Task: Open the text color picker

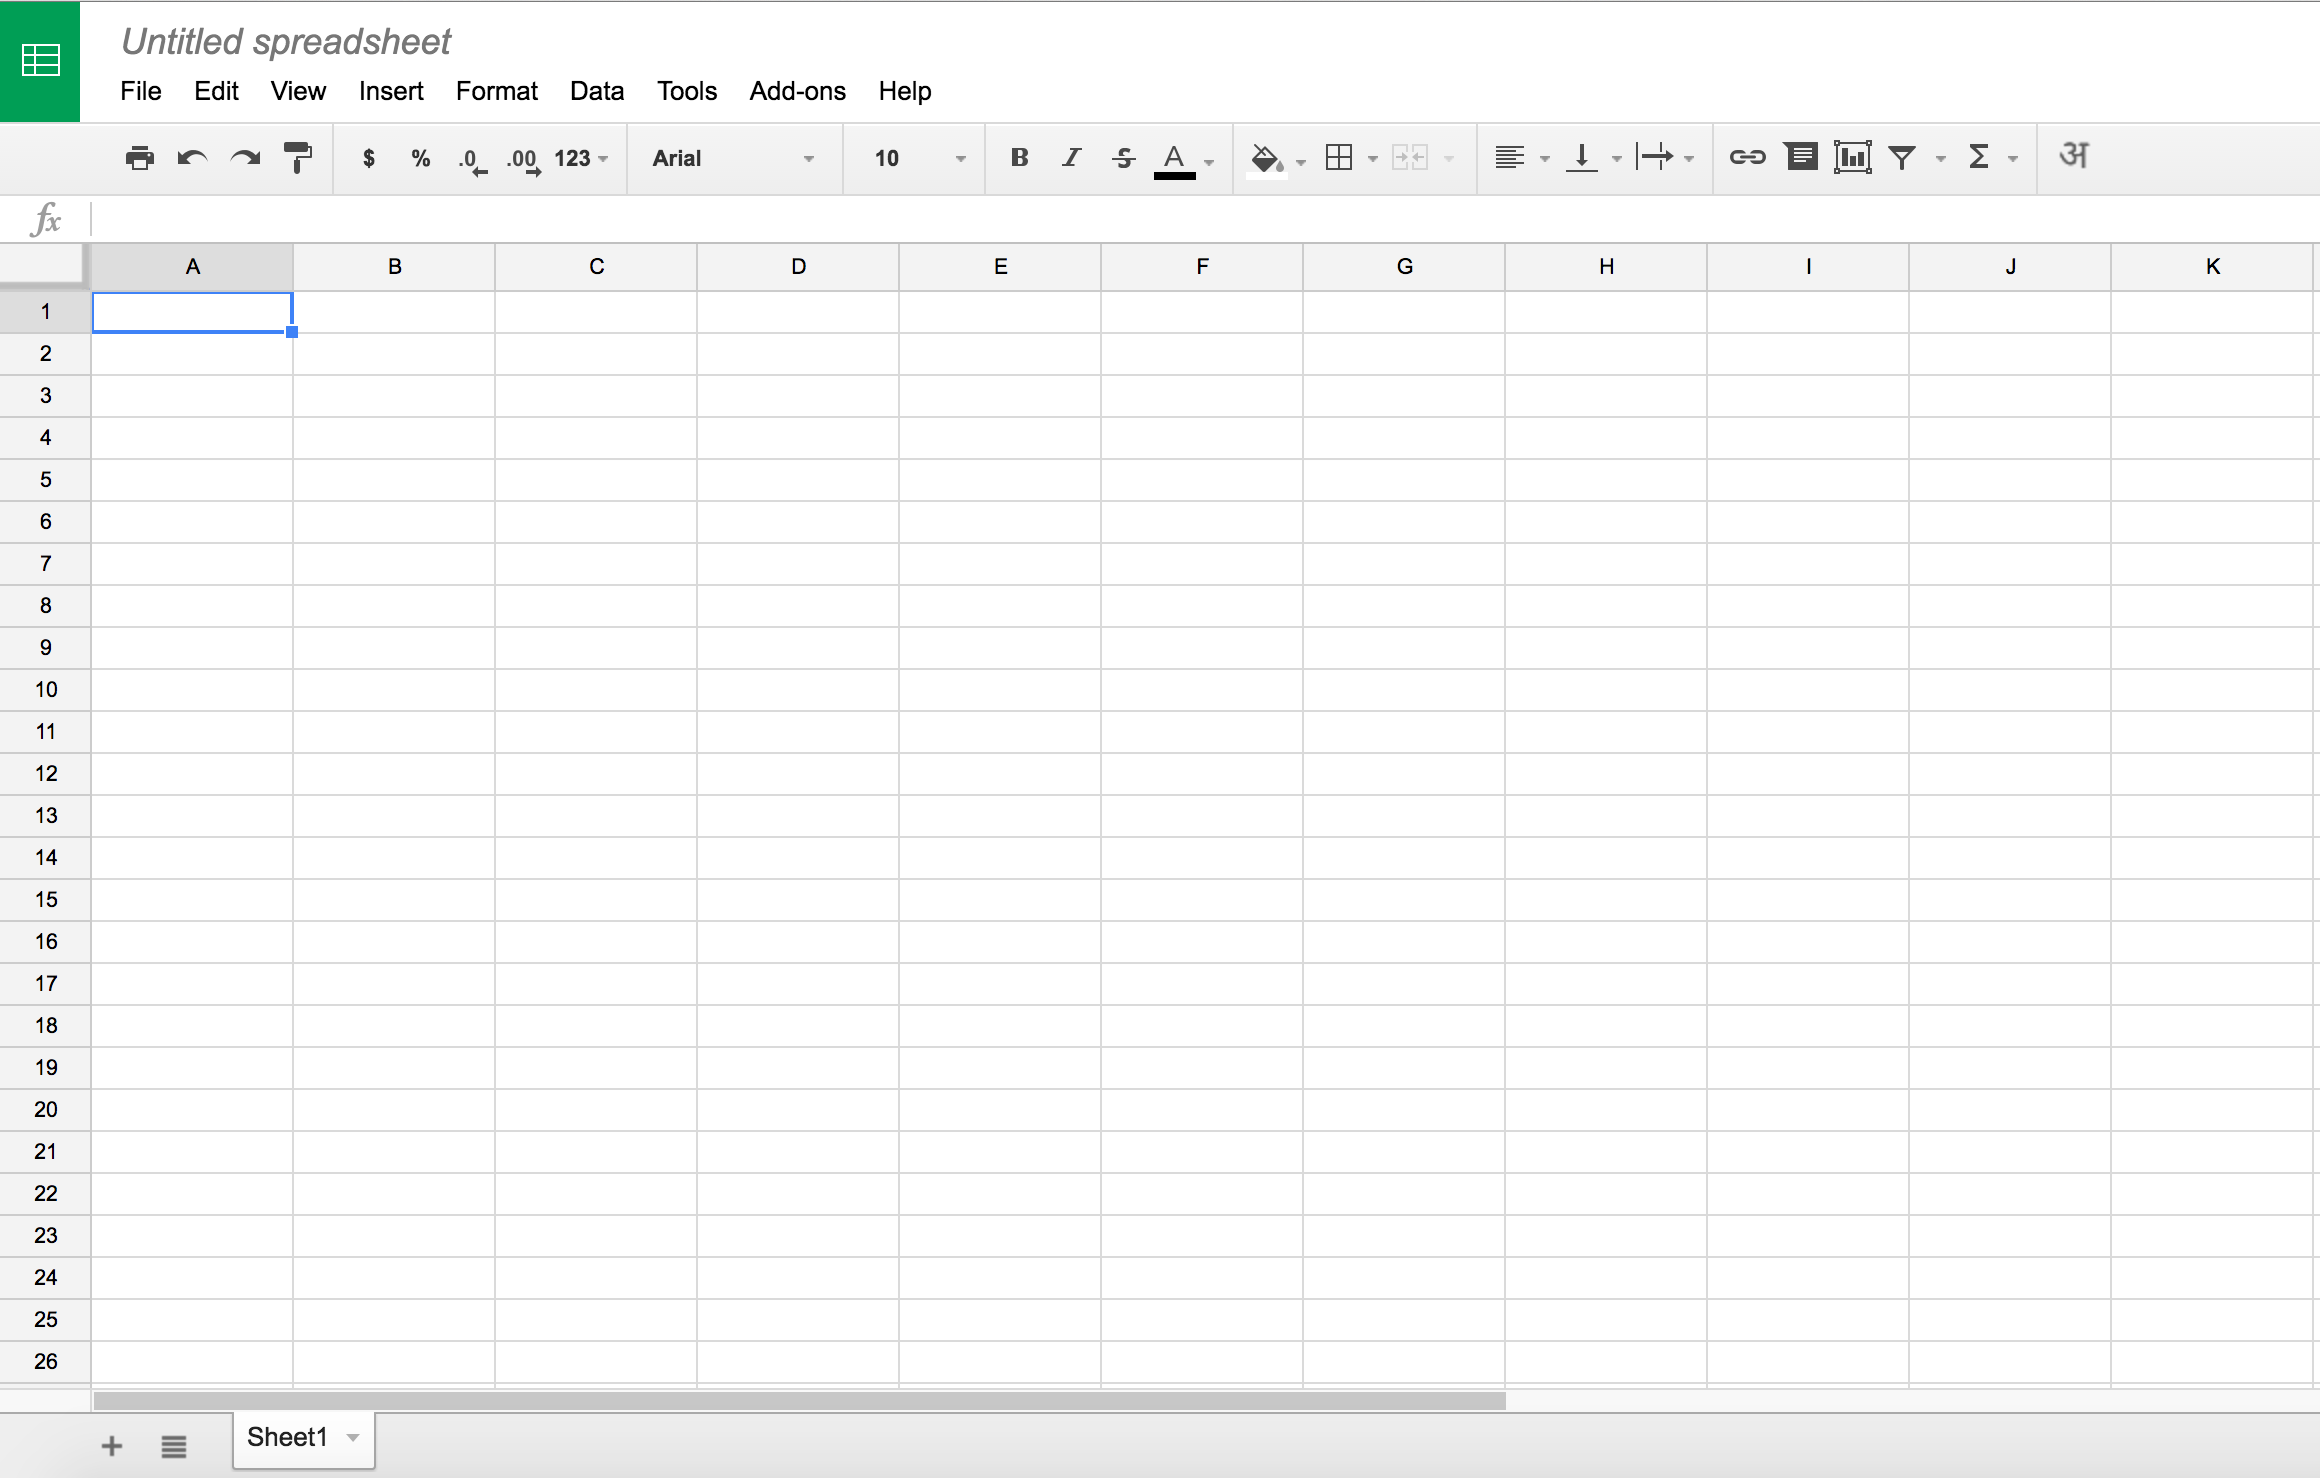Action: coord(1175,157)
